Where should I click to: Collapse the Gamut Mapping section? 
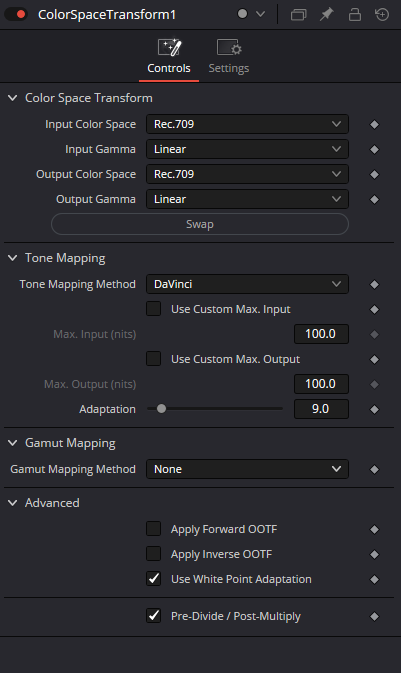(x=13, y=443)
